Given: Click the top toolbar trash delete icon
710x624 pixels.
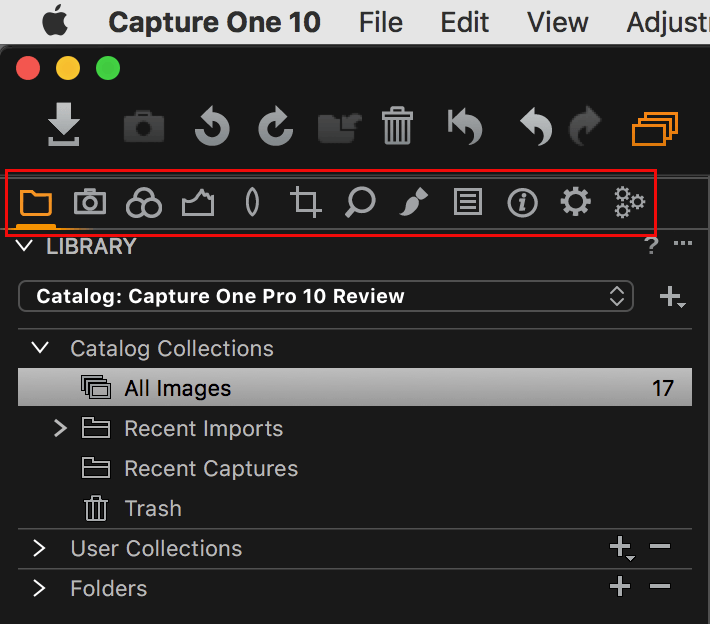Looking at the screenshot, I should [398, 125].
